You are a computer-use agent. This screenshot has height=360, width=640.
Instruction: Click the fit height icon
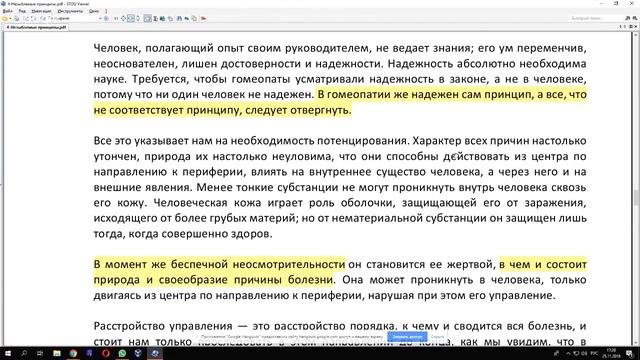[138, 18]
